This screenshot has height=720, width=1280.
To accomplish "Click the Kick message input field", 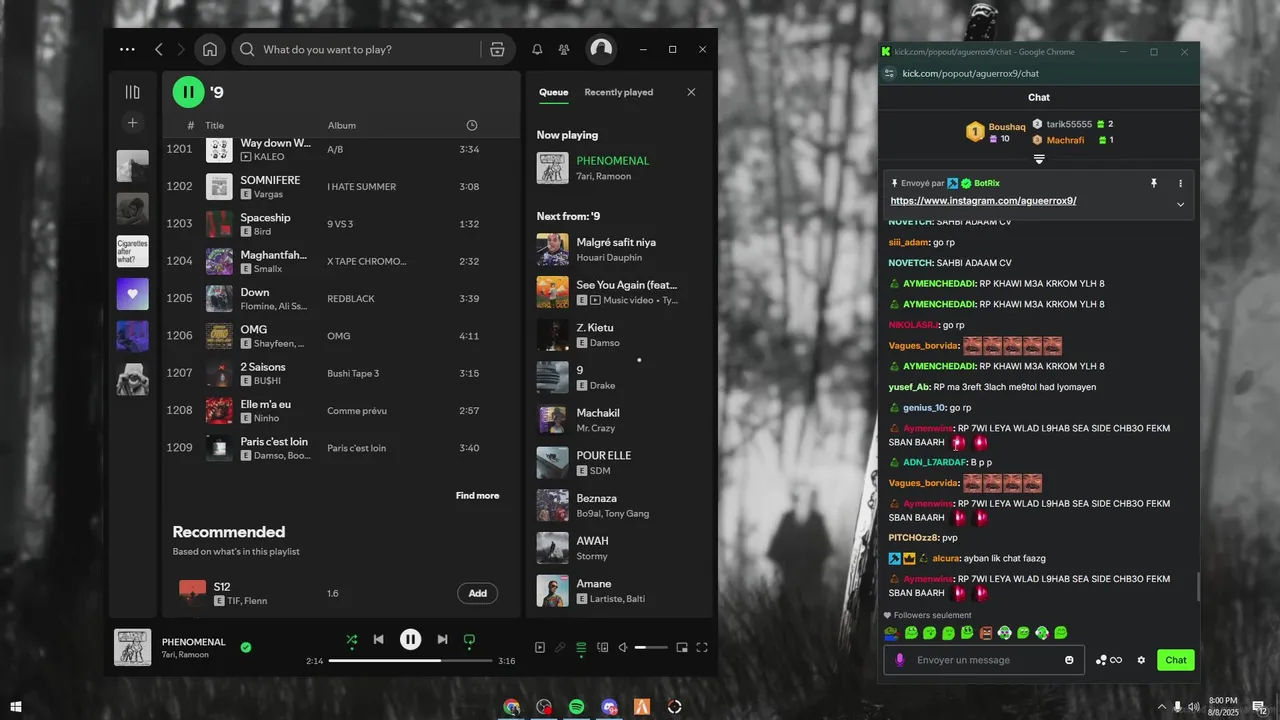I will tap(984, 660).
